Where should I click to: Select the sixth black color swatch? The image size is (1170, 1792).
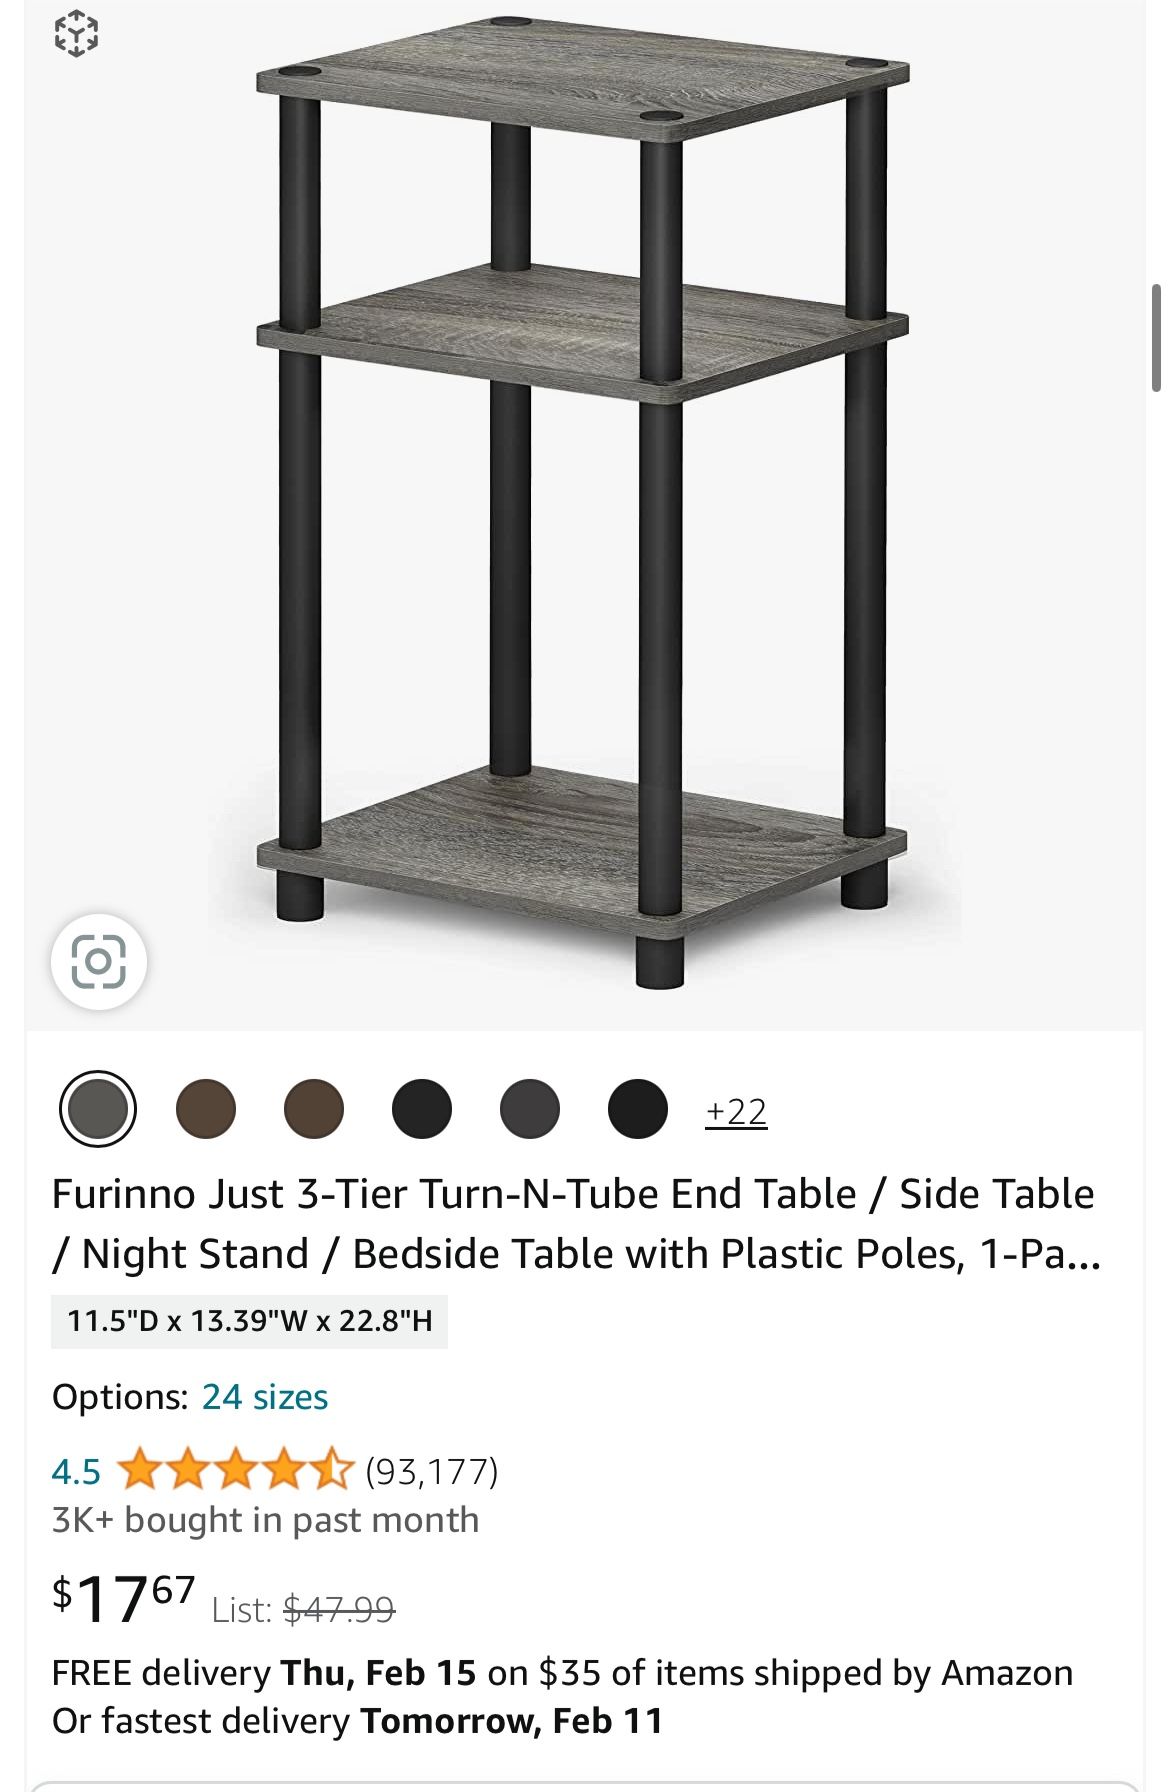(638, 1109)
